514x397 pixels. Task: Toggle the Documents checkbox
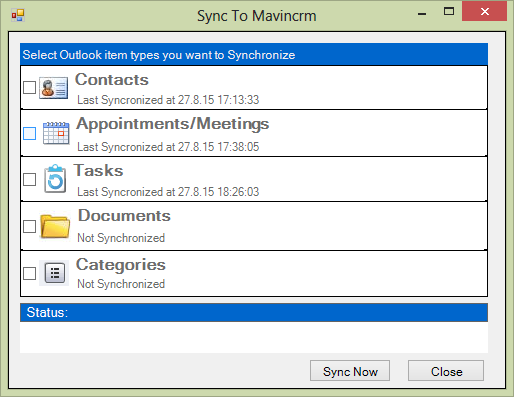coord(30,226)
